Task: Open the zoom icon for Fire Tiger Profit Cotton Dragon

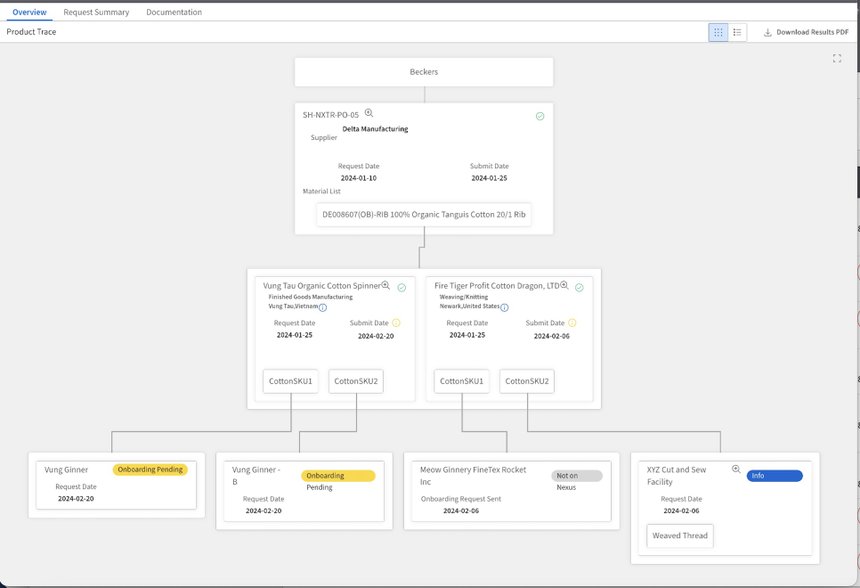Action: [564, 285]
